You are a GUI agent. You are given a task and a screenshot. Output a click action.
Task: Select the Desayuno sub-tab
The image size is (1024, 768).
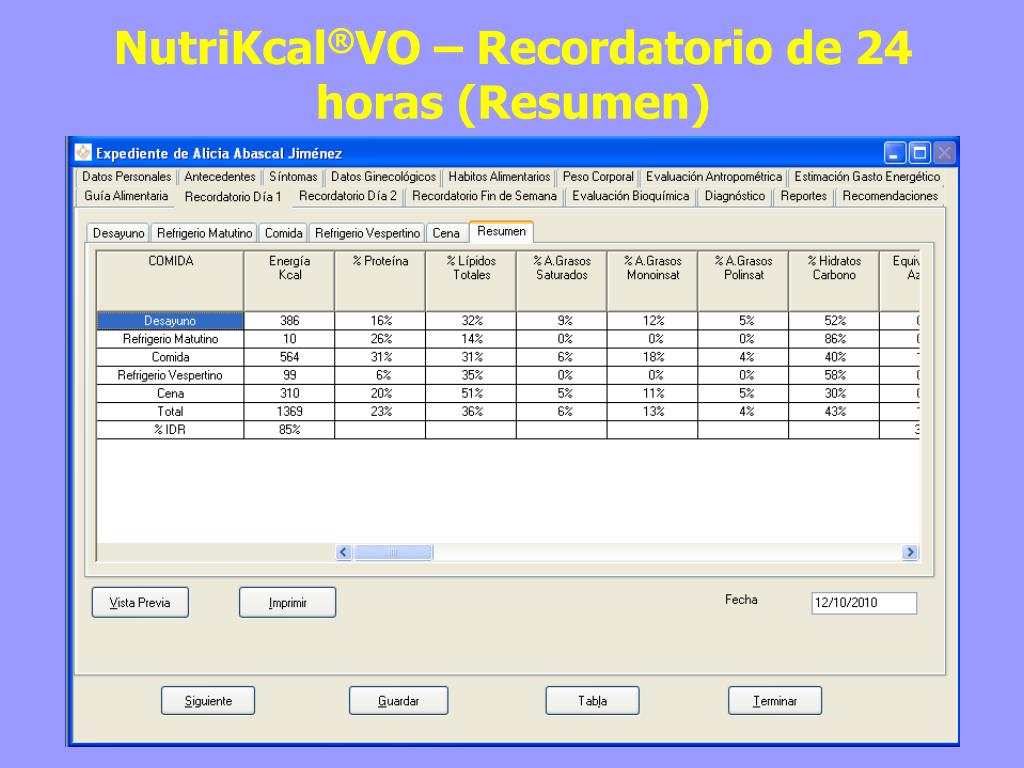point(118,233)
